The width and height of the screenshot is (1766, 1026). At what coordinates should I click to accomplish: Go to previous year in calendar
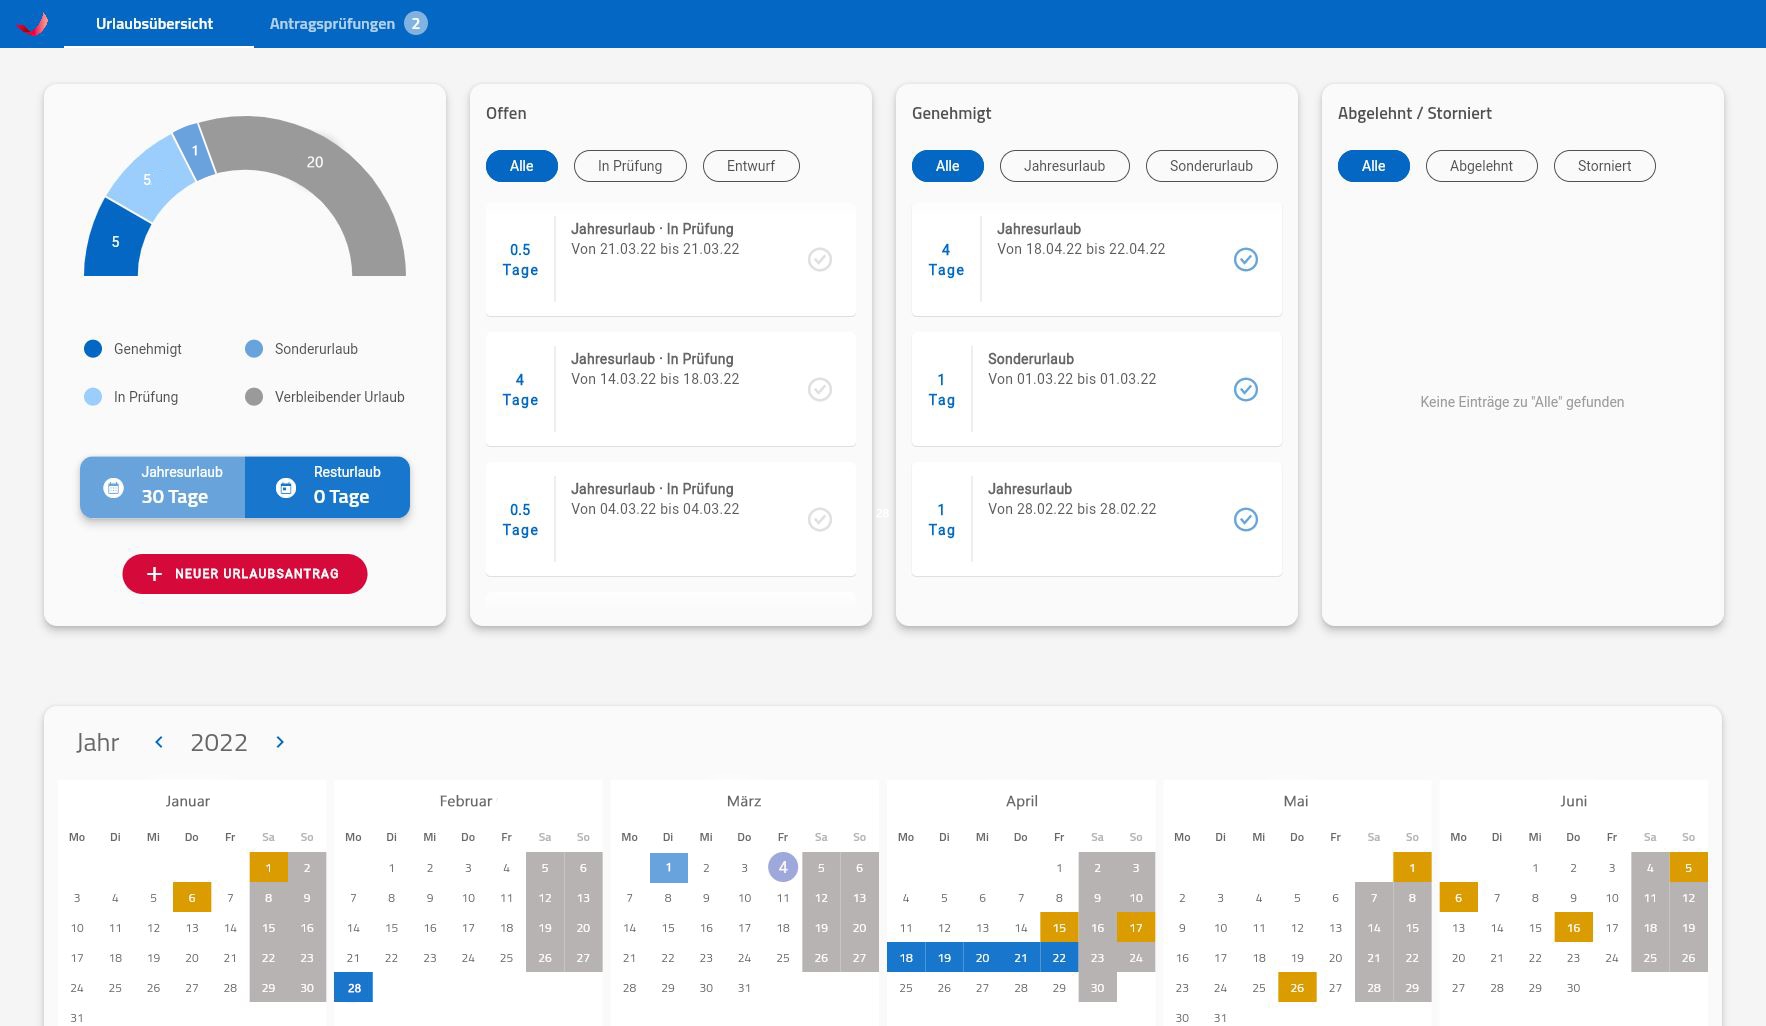coord(159,742)
